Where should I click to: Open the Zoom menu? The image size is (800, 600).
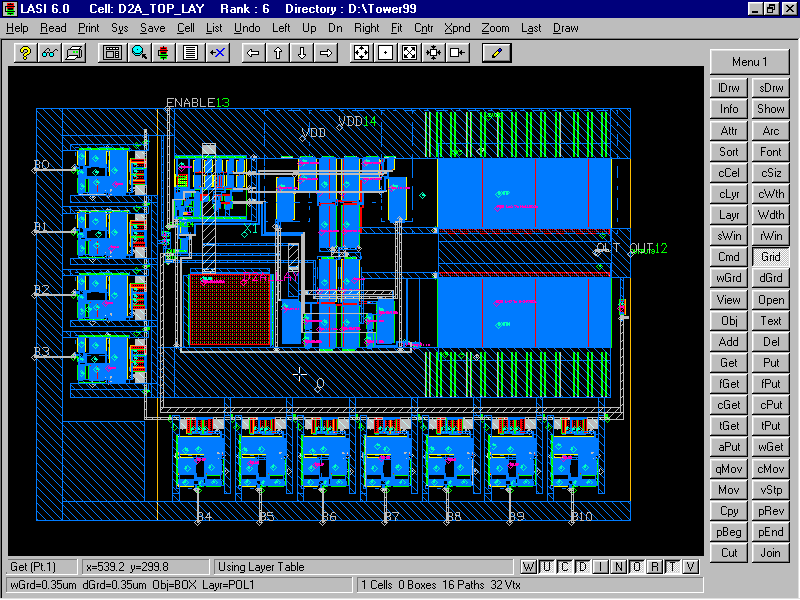pyautogui.click(x=495, y=28)
